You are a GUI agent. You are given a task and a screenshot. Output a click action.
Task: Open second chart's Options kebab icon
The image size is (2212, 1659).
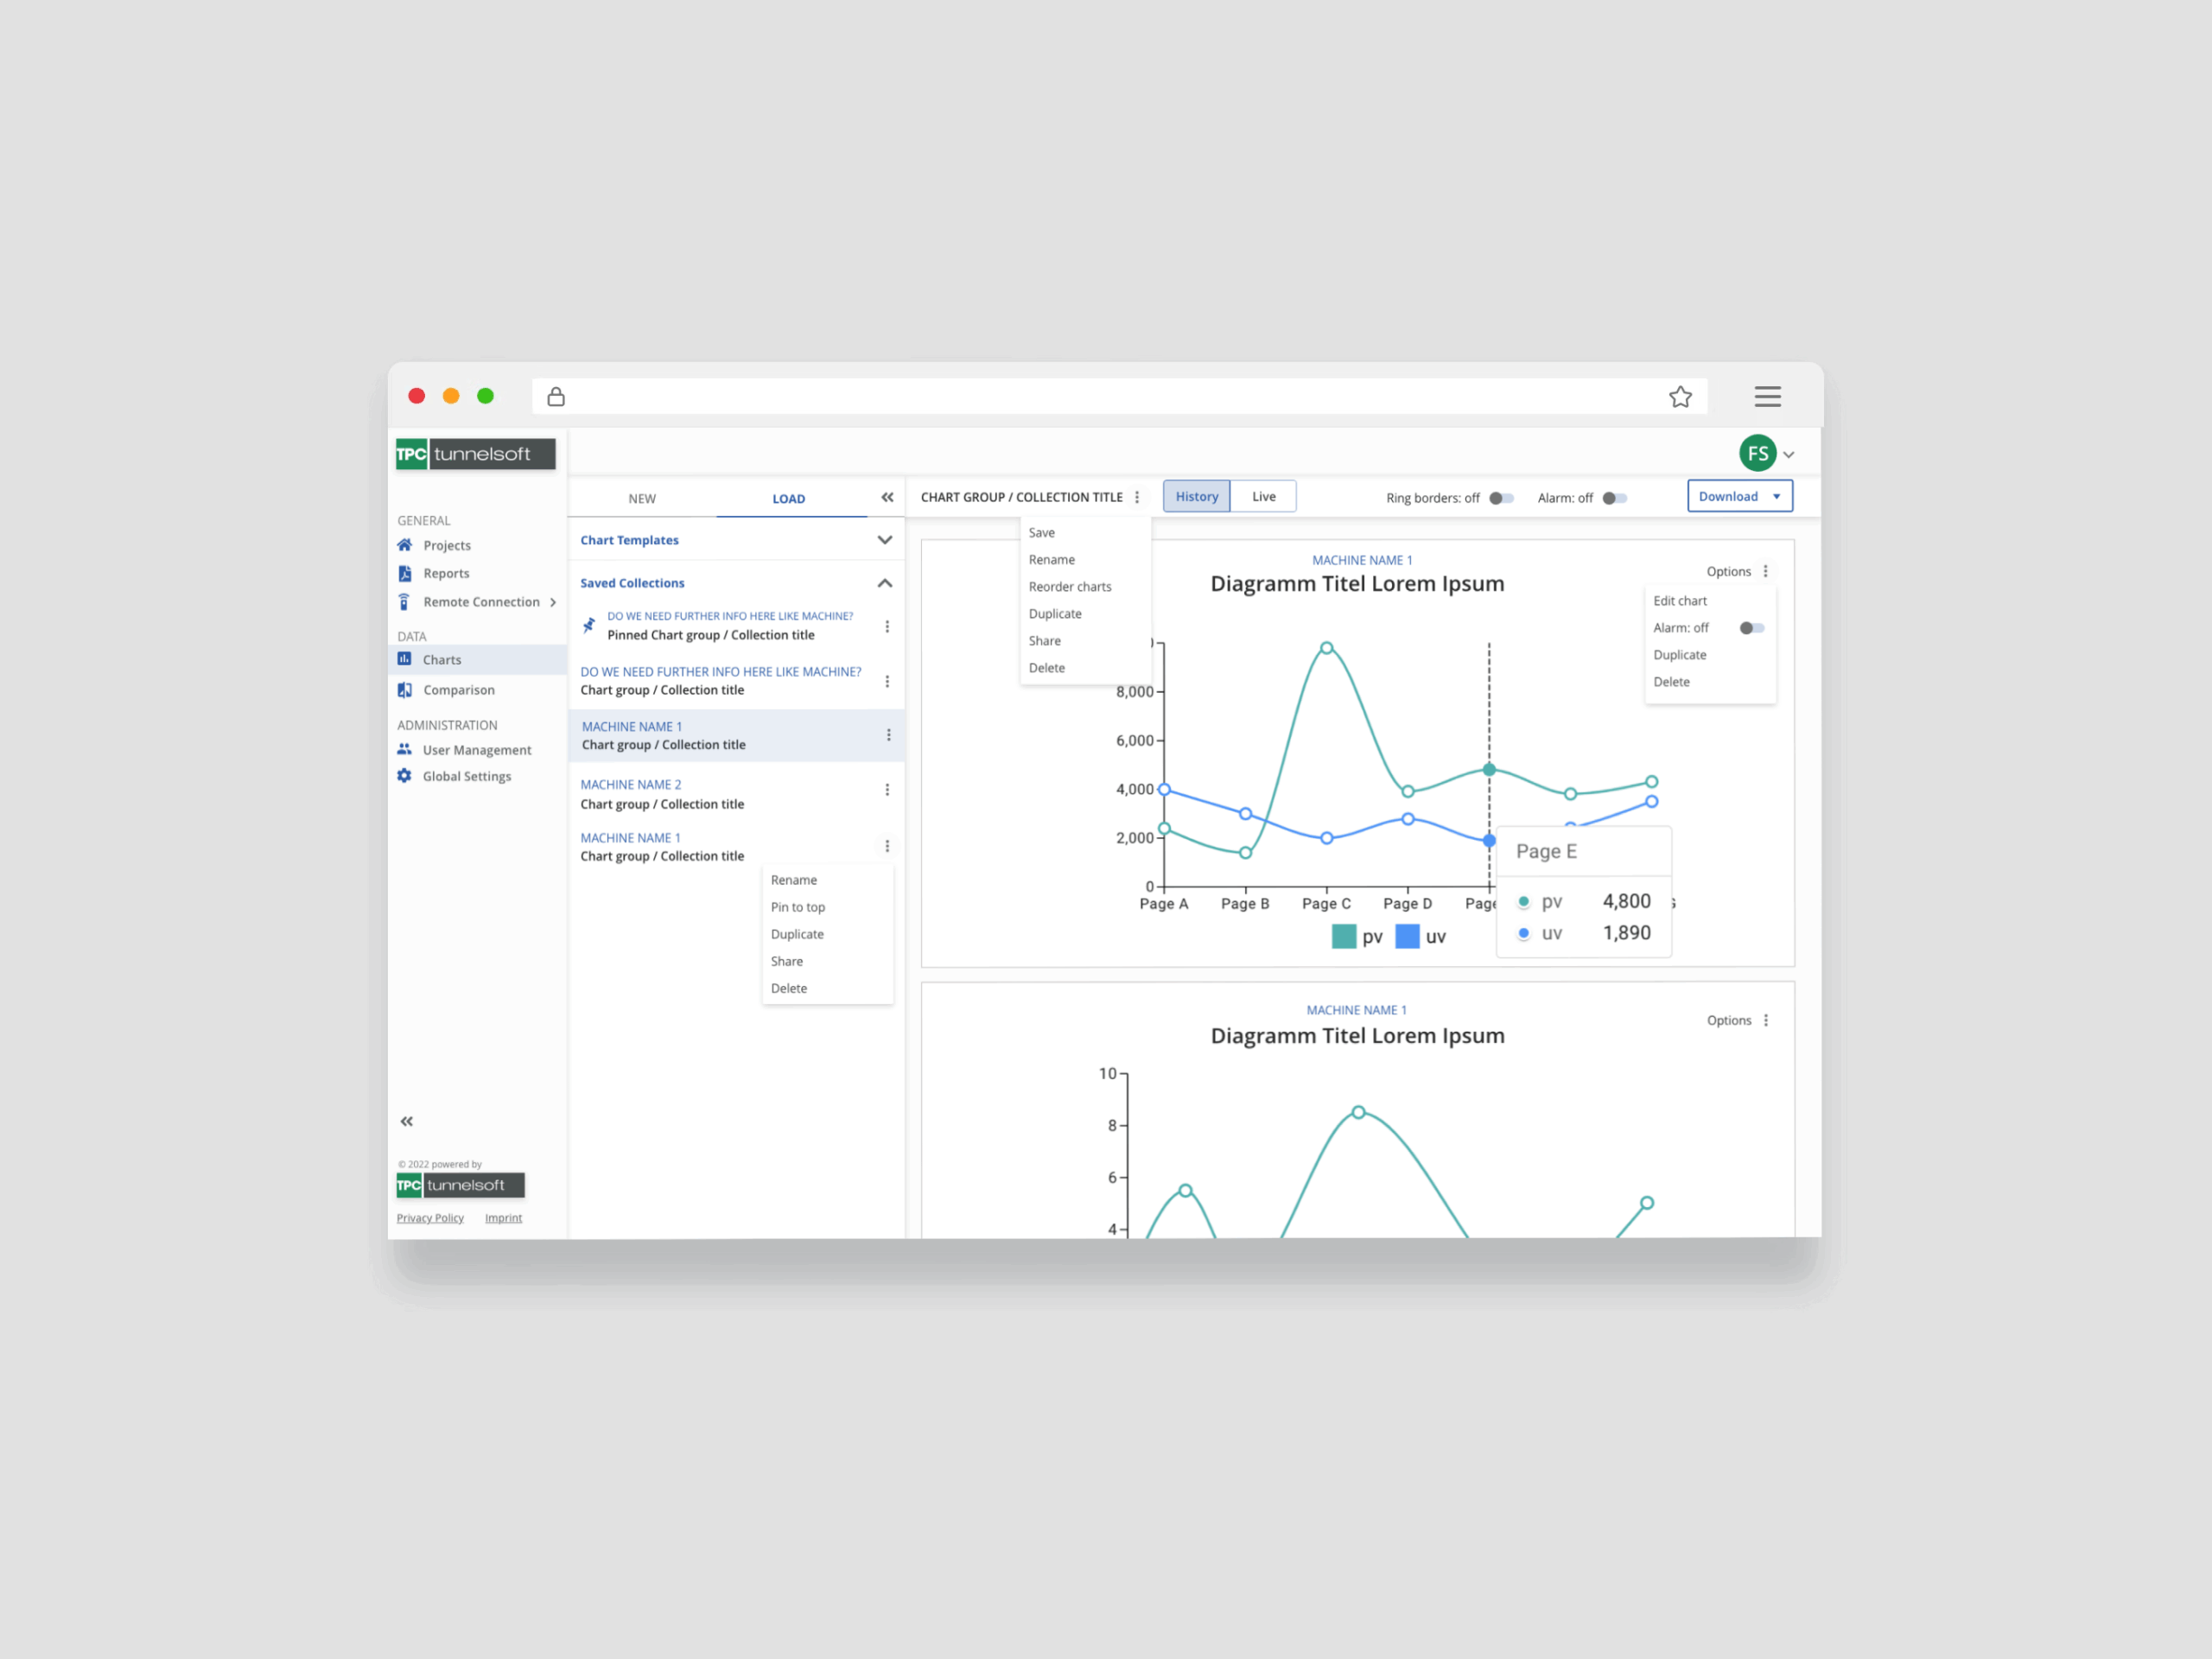[1765, 1020]
